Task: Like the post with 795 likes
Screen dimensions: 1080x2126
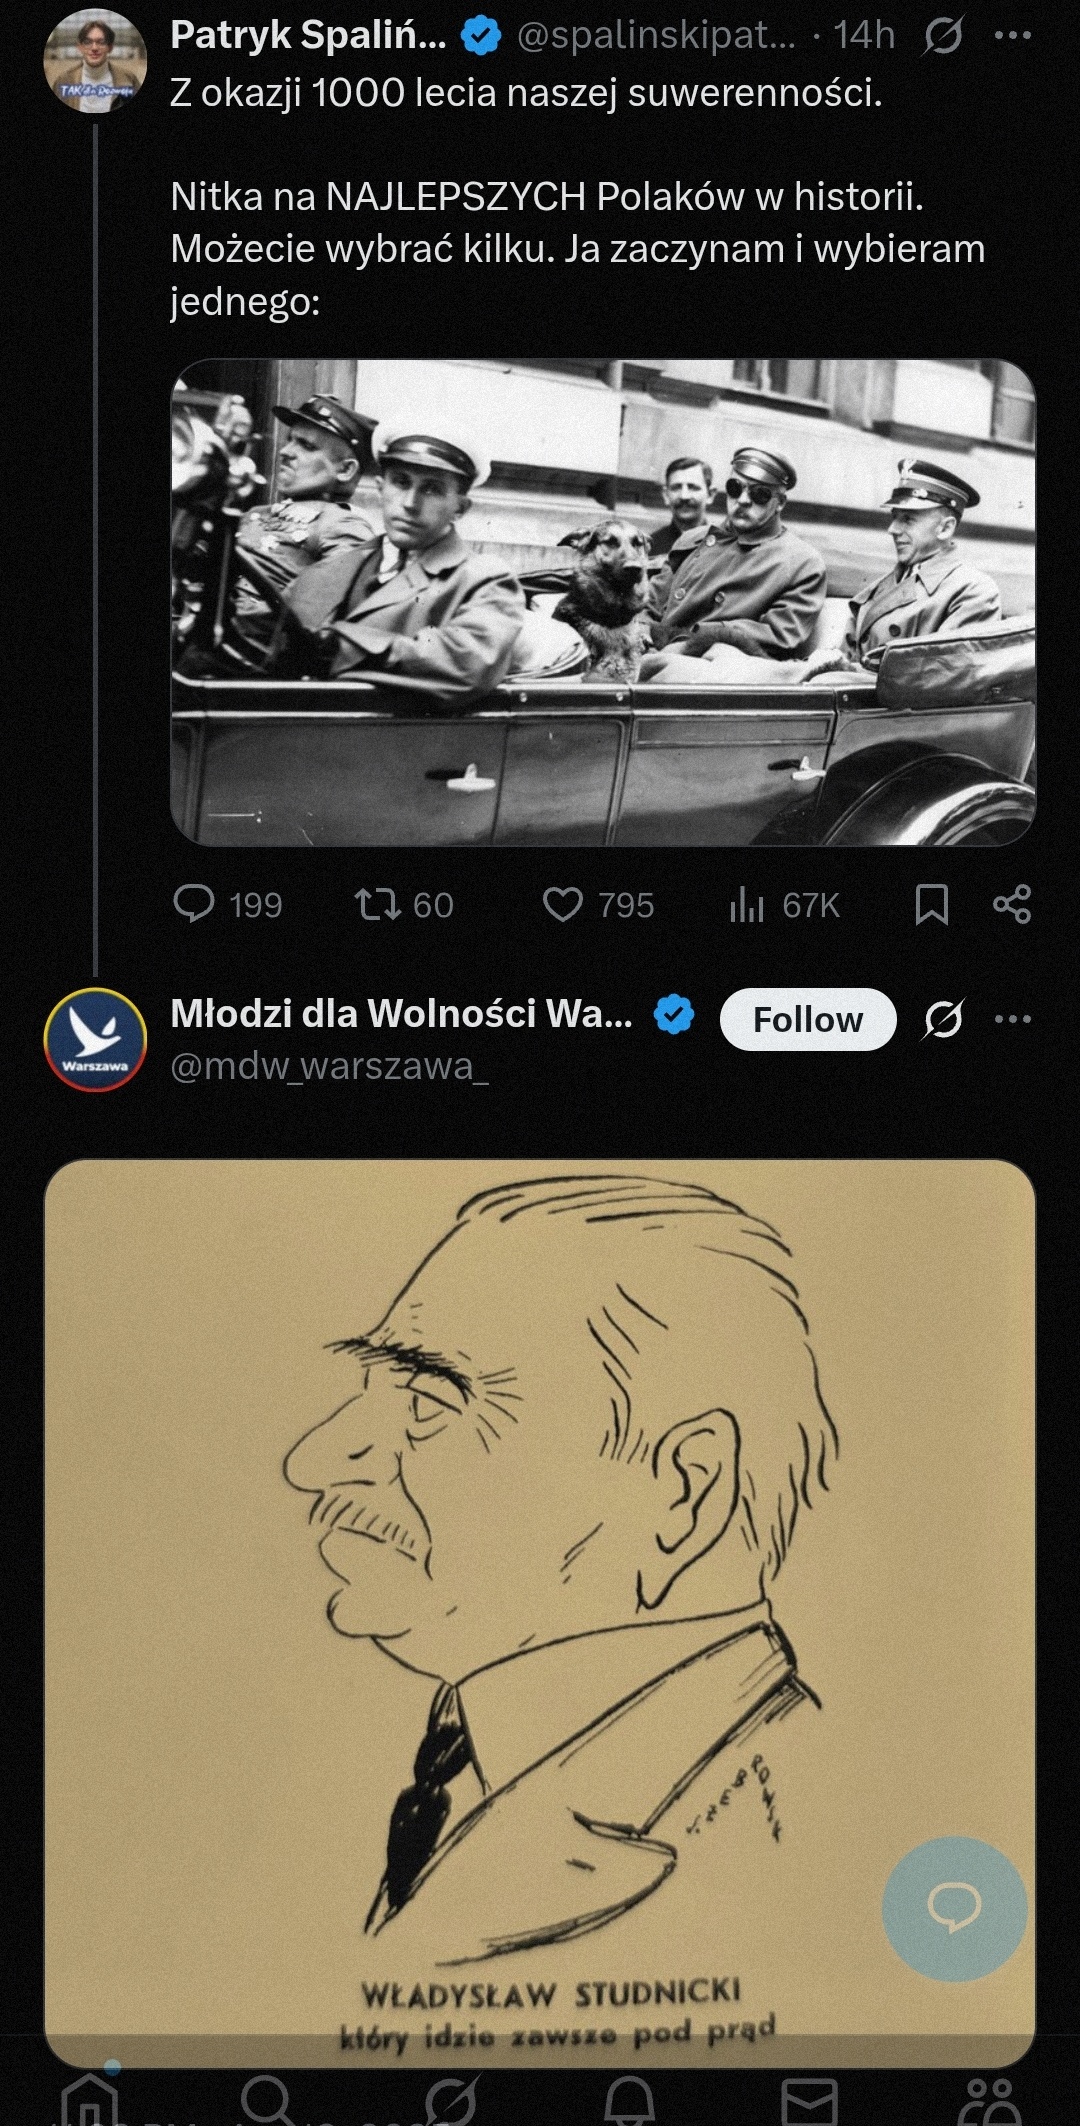Action: [563, 904]
